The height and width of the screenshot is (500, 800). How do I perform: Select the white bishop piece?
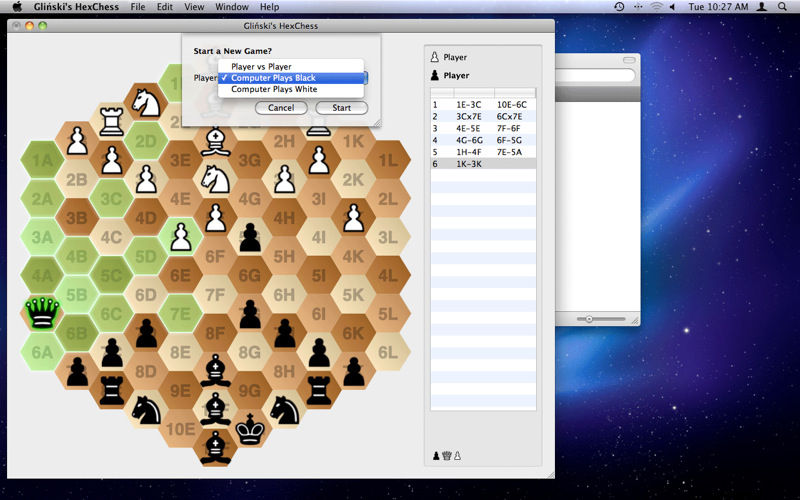click(x=215, y=142)
